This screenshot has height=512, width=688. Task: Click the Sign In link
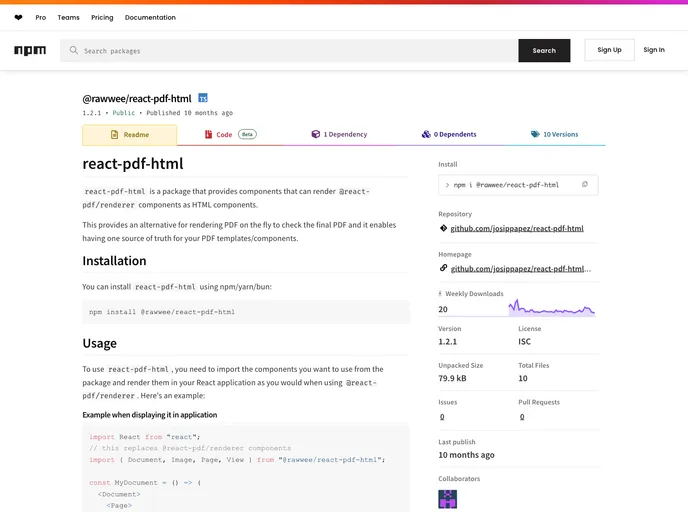coord(654,50)
